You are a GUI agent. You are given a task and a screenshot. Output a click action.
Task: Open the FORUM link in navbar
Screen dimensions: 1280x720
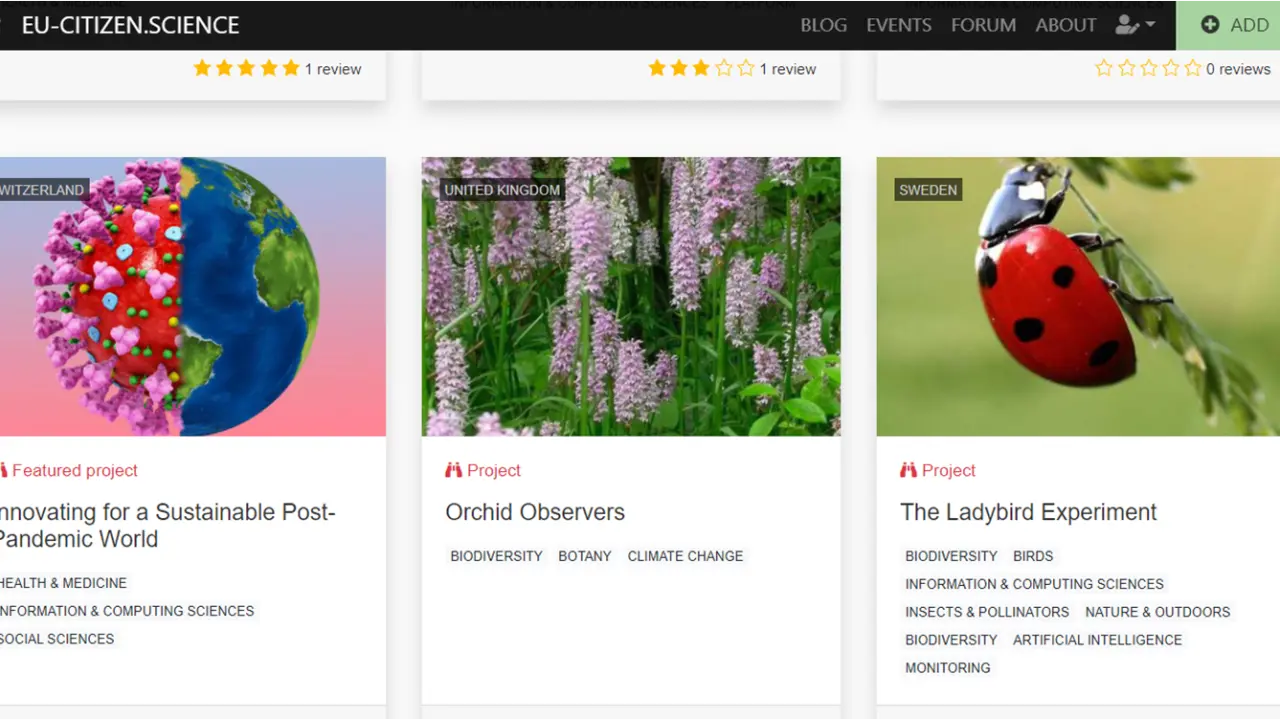tap(983, 25)
